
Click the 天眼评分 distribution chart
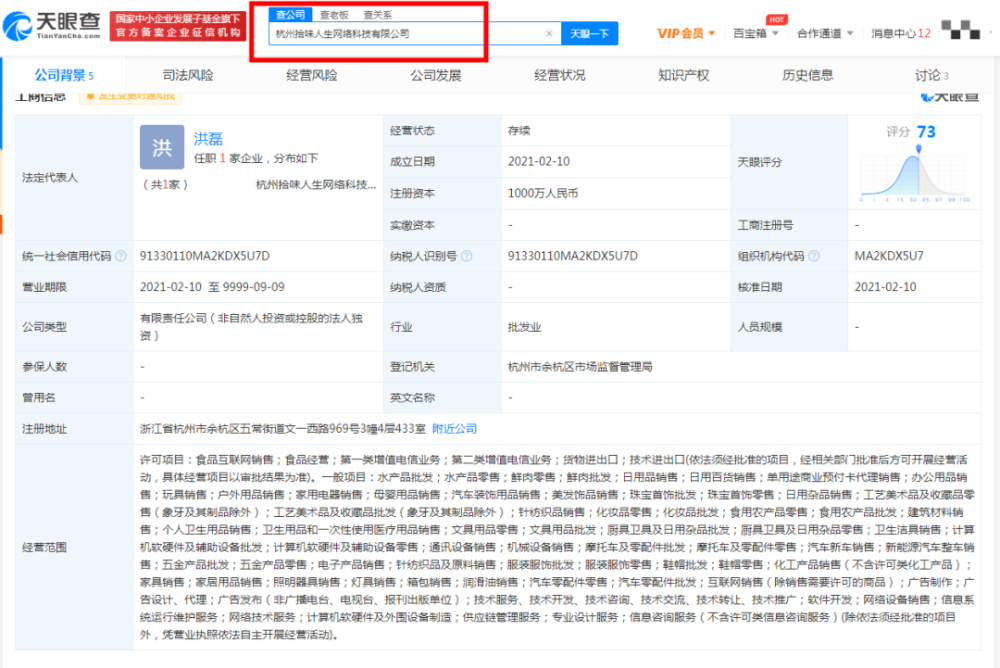[915, 174]
